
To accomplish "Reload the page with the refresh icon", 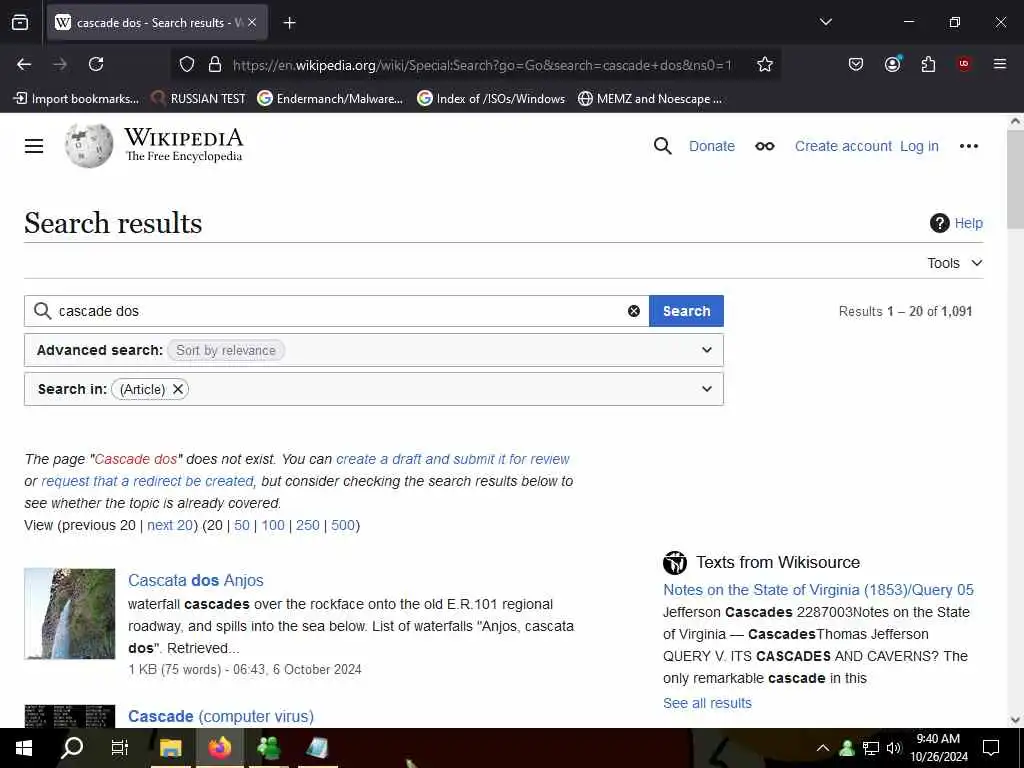I will point(96,64).
